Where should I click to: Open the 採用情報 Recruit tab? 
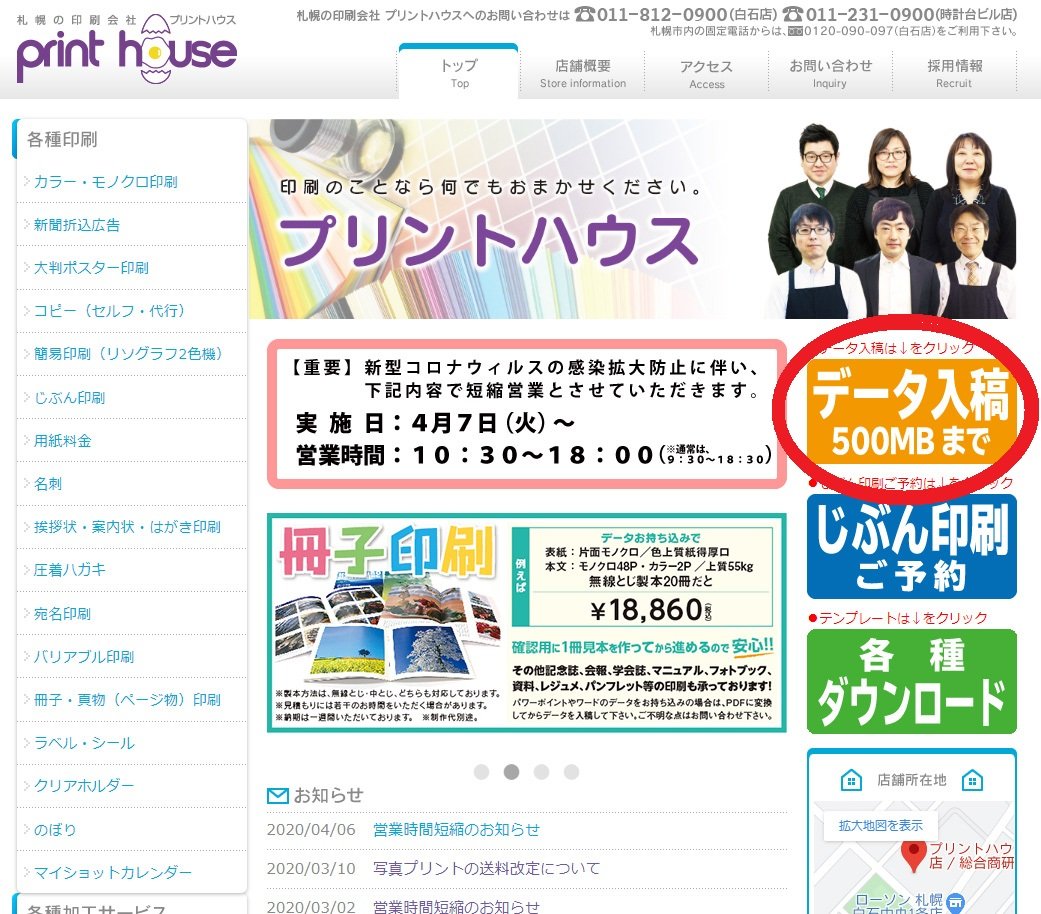(x=954, y=73)
